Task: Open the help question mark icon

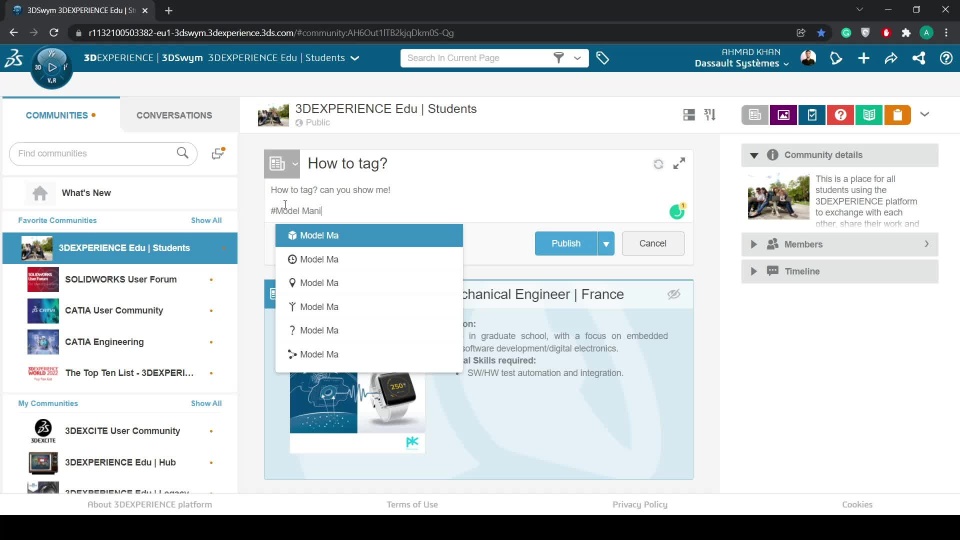Action: tap(946, 58)
